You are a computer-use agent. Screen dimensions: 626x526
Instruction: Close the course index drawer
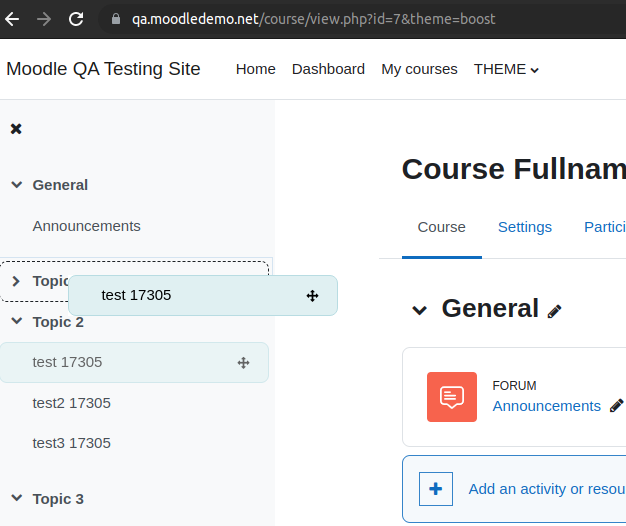tap(16, 129)
